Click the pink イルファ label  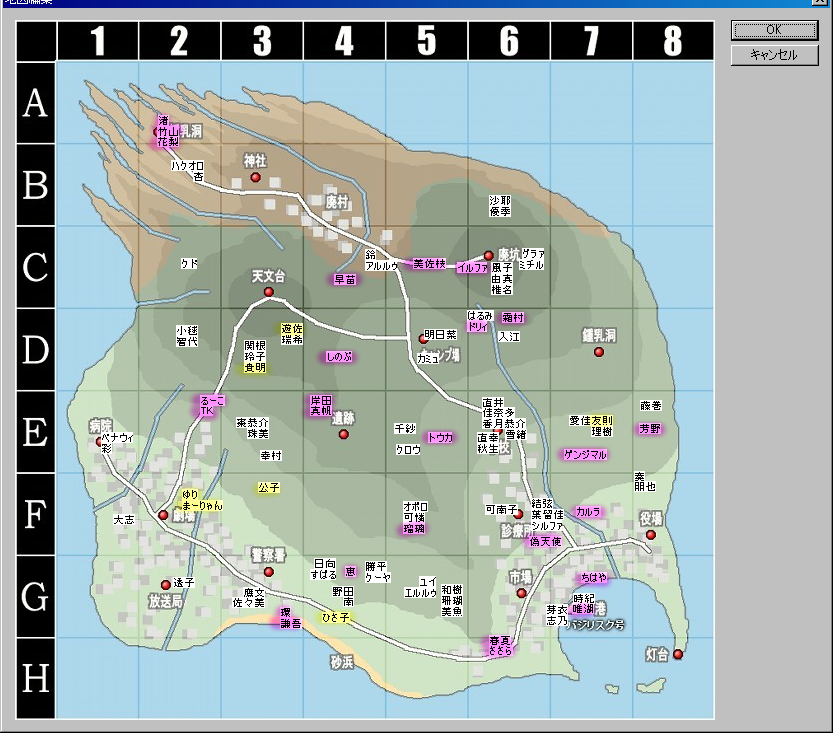pyautogui.click(x=472, y=268)
